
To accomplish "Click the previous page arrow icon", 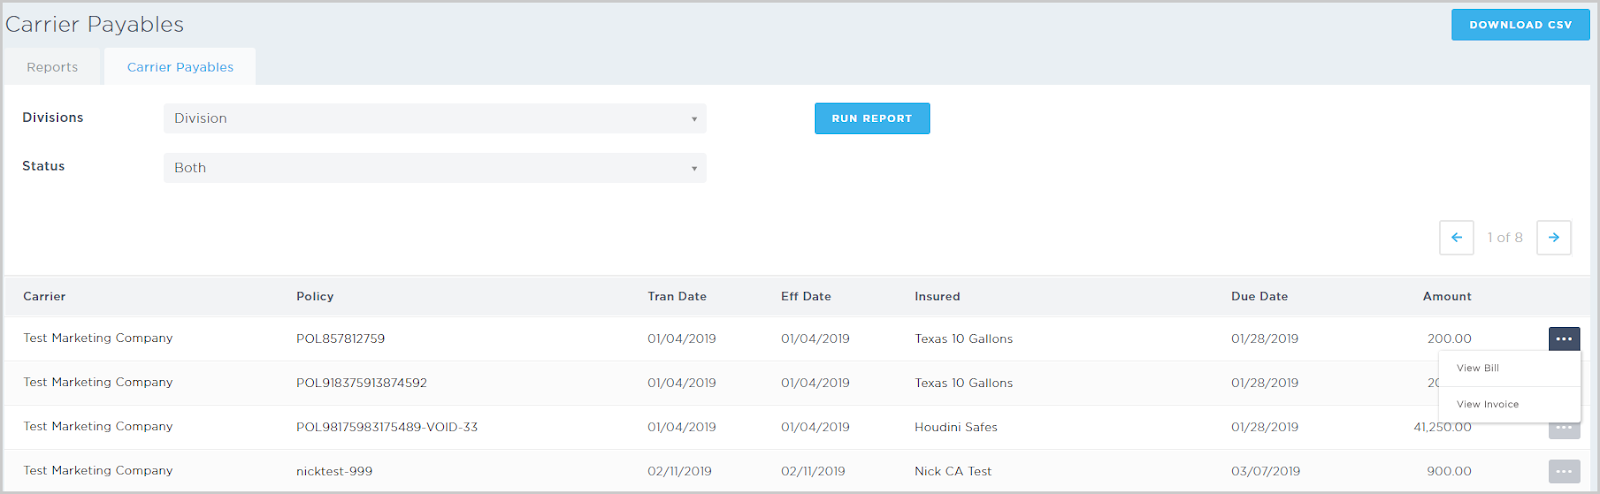I will (1456, 238).
